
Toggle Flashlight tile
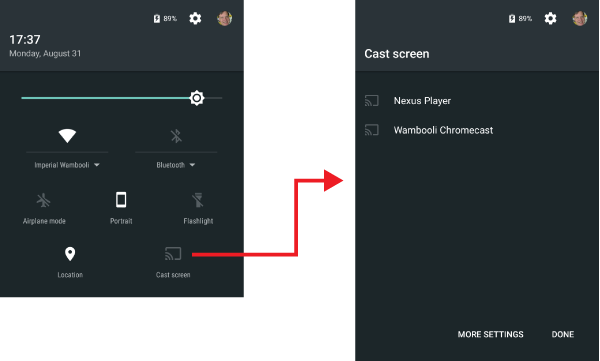[198, 208]
